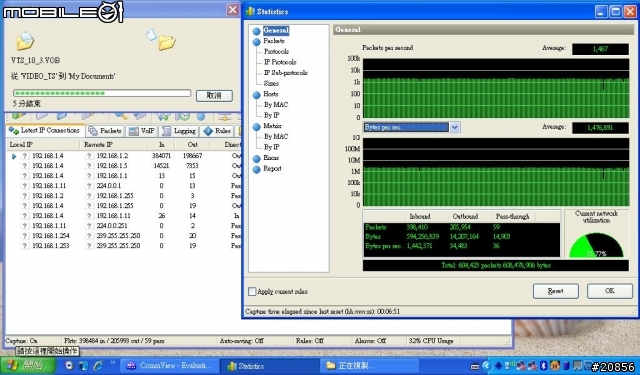
Task: Open Internet Explorer from quick launch
Action: tap(98, 366)
